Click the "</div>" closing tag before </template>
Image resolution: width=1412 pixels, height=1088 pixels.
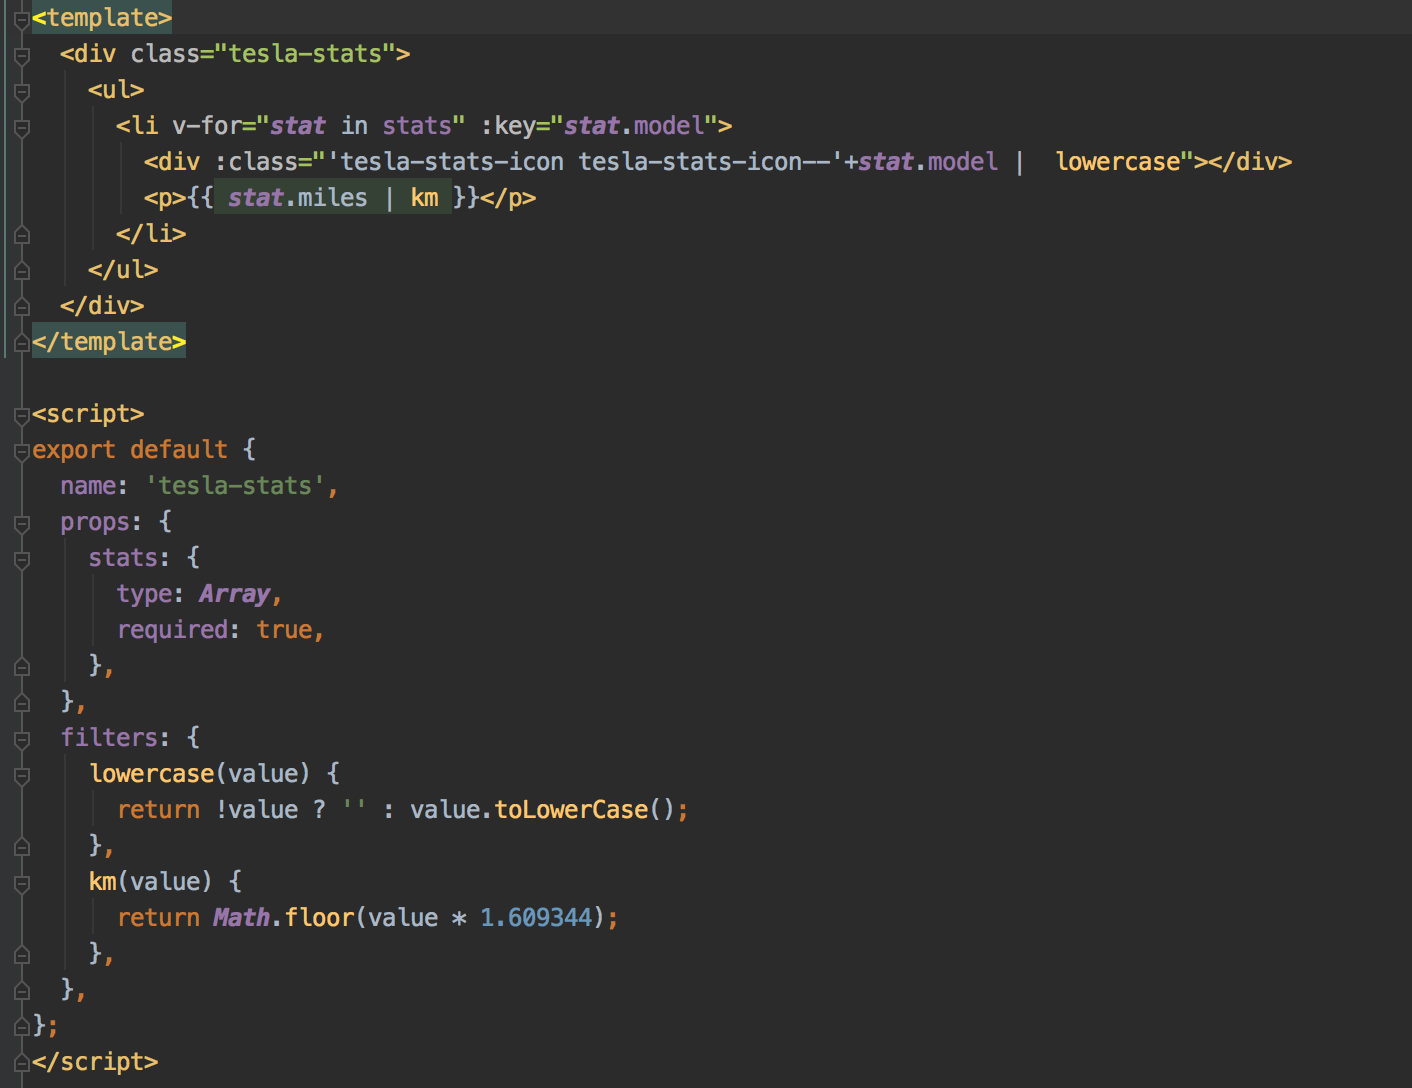pyautogui.click(x=102, y=306)
